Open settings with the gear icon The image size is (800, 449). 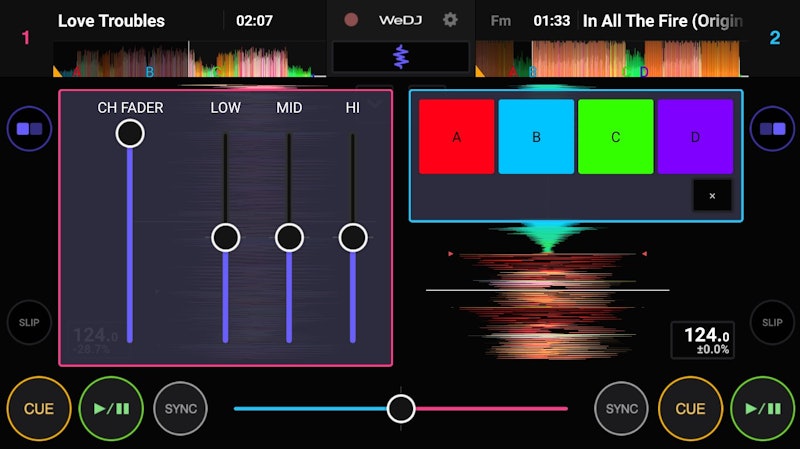pyautogui.click(x=449, y=20)
